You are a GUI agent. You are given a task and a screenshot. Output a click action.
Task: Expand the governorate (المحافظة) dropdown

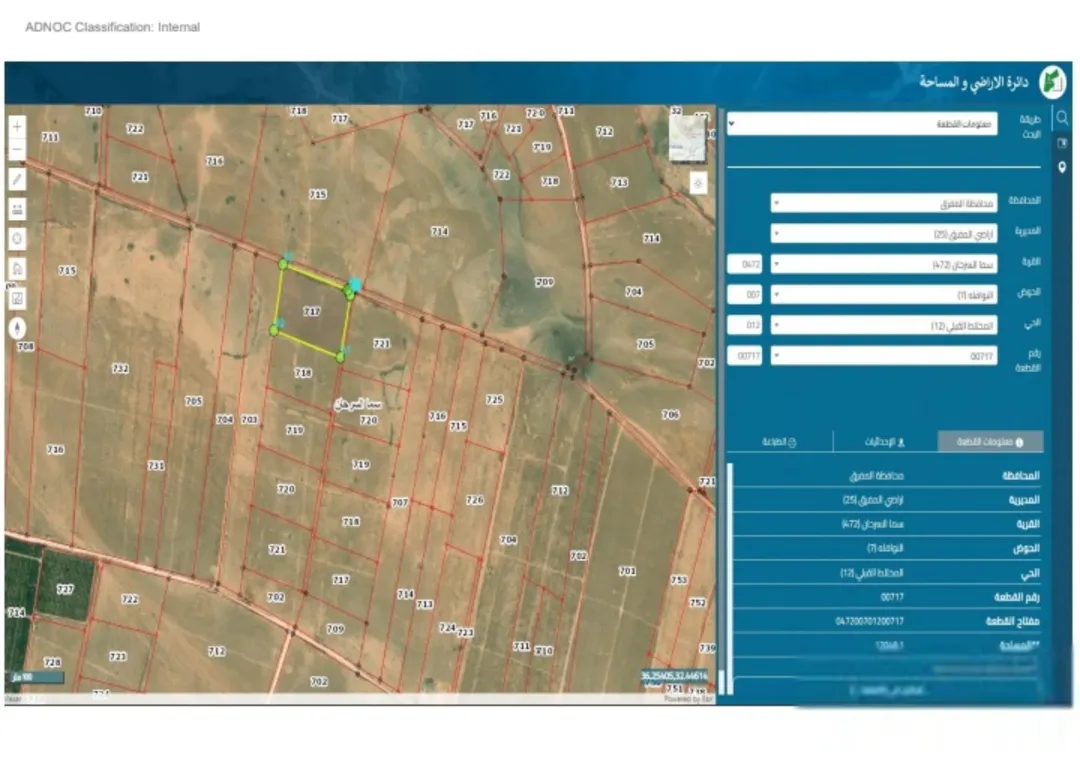pyautogui.click(x=884, y=203)
